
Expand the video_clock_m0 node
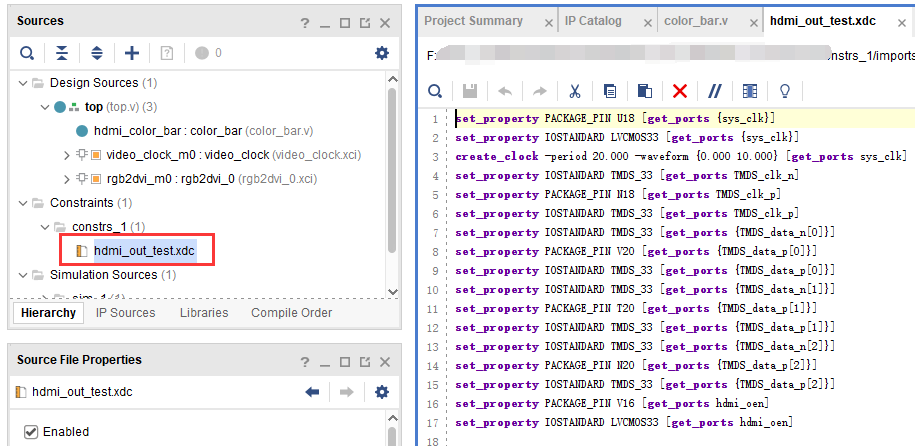coord(67,155)
